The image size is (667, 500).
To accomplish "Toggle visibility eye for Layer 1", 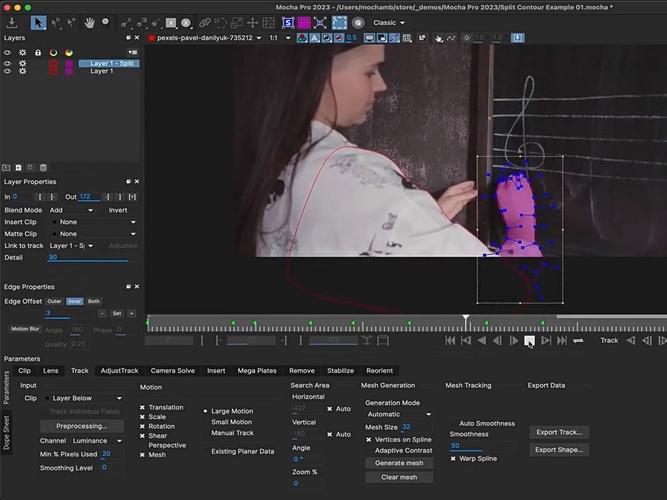I will (x=7, y=71).
